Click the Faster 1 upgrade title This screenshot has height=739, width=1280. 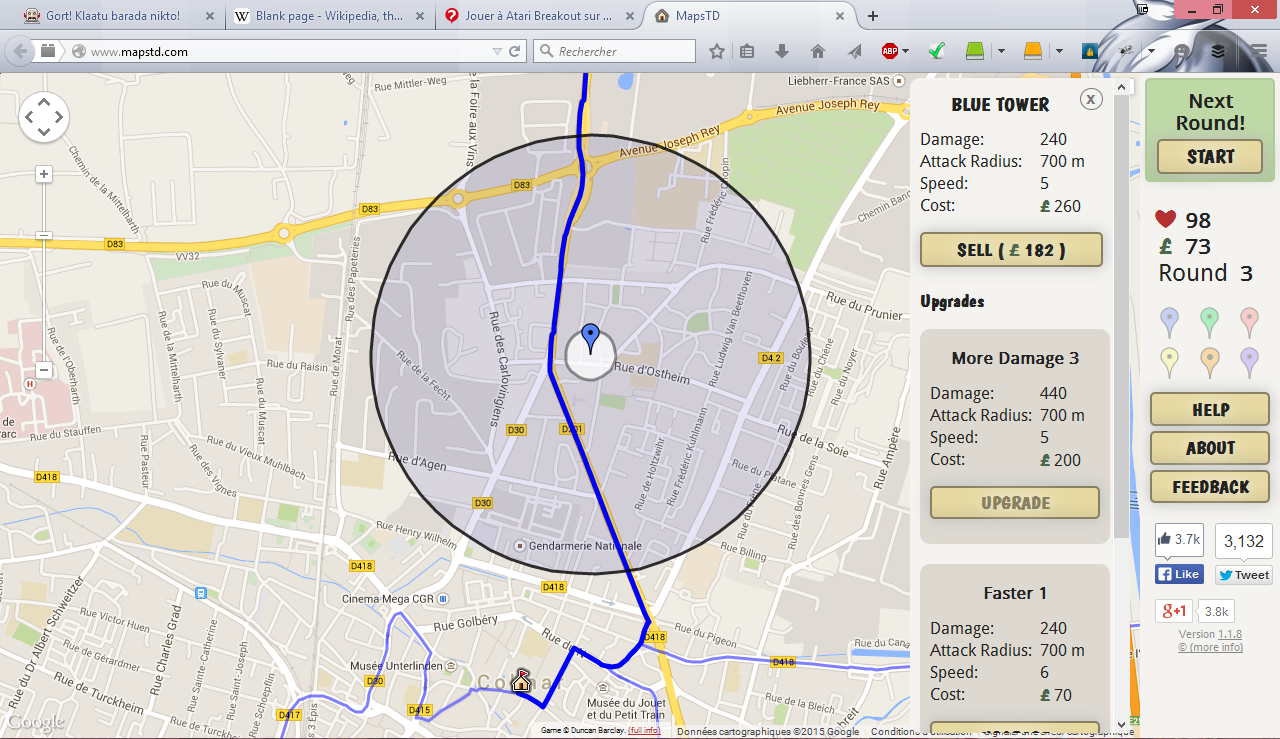coord(1015,593)
